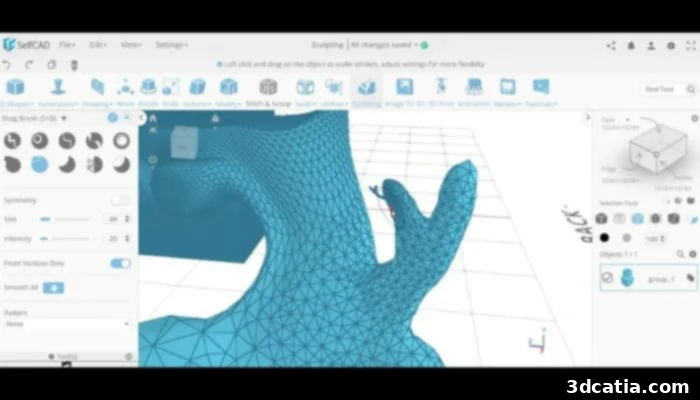Viewport: 700px width, 400px height.
Task: Open the Image To 3D tool
Action: click(404, 92)
